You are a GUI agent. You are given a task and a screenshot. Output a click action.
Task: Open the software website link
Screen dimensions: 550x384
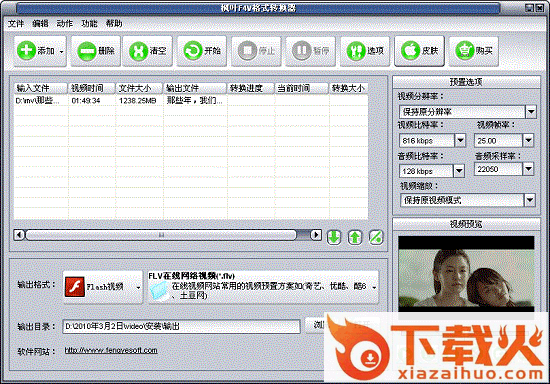111,350
